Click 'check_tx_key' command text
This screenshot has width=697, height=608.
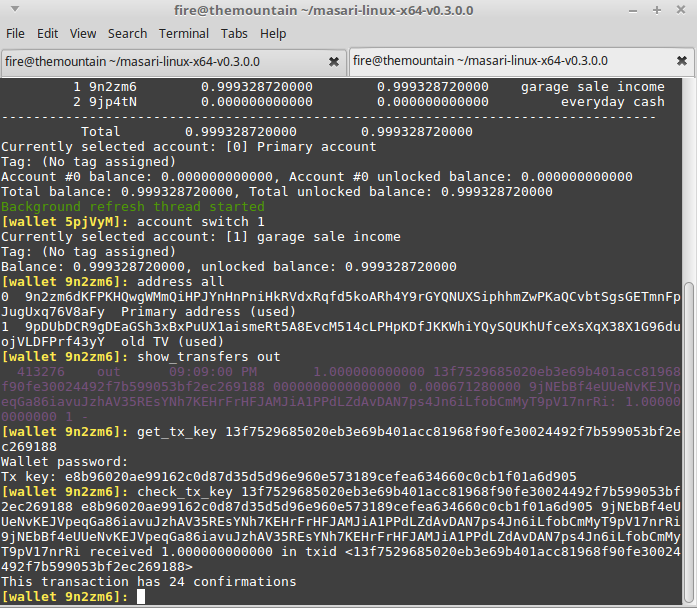pyautogui.click(x=184, y=492)
